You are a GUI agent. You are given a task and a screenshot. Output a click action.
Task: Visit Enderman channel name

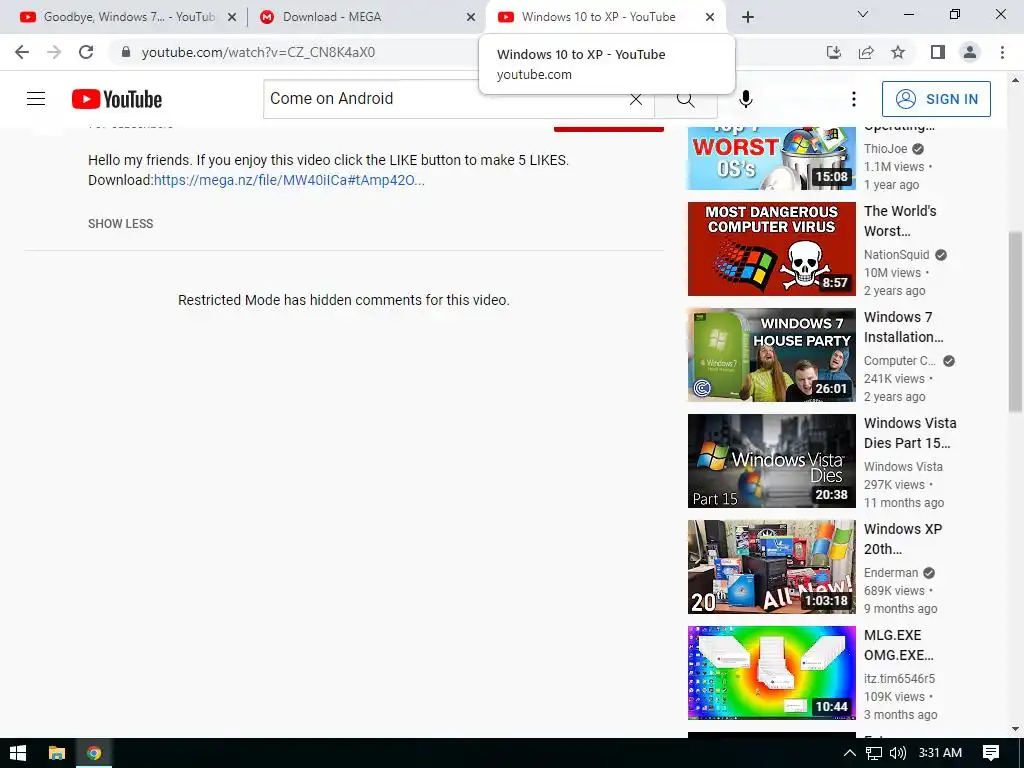coord(891,573)
